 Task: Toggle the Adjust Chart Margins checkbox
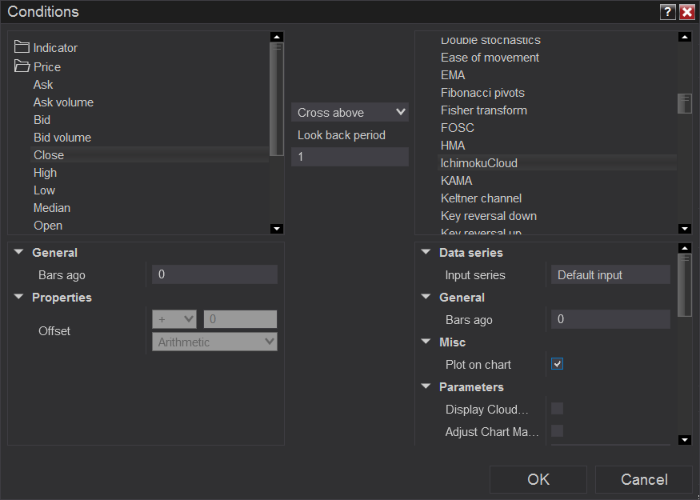557,431
